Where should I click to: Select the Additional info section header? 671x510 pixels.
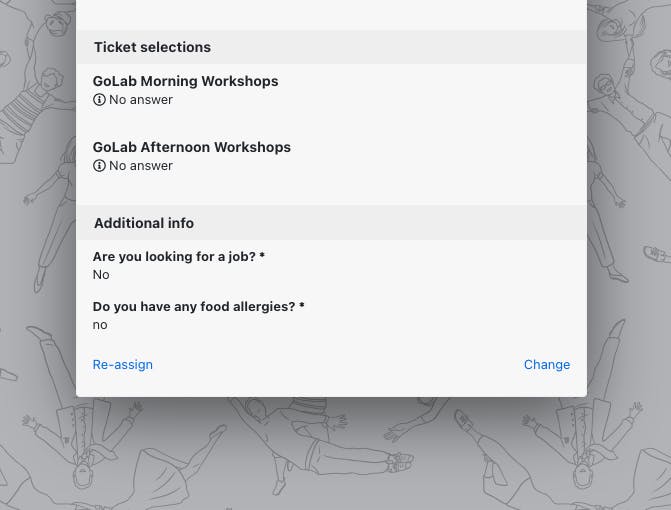144,223
